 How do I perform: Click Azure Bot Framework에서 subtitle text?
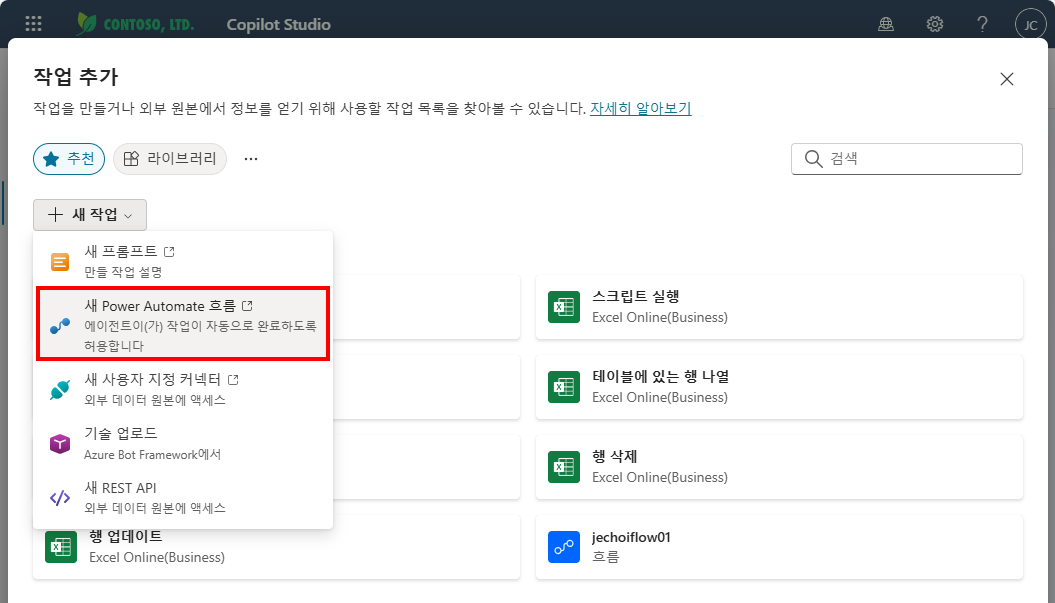(152, 454)
